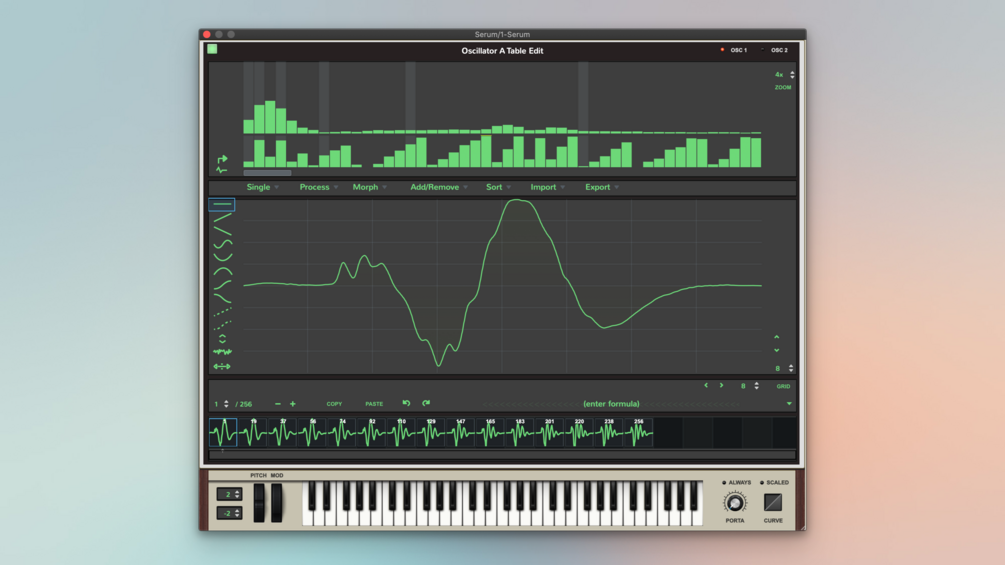This screenshot has height=565, width=1005.
Task: Select the upper dotted ramp draw shape
Action: tap(222, 312)
